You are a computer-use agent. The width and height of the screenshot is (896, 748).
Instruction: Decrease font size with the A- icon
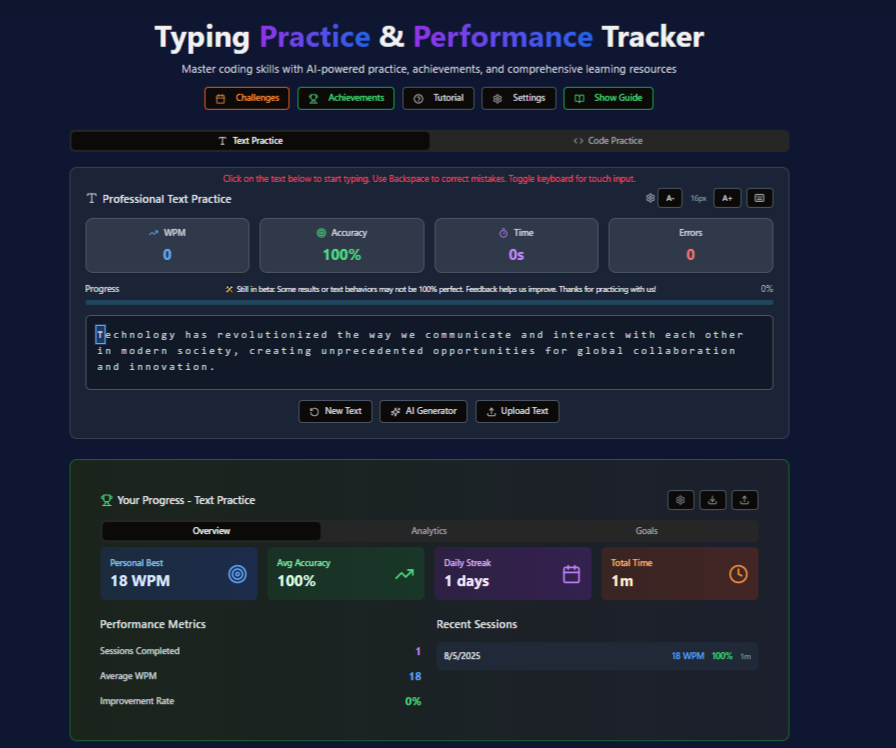point(670,198)
